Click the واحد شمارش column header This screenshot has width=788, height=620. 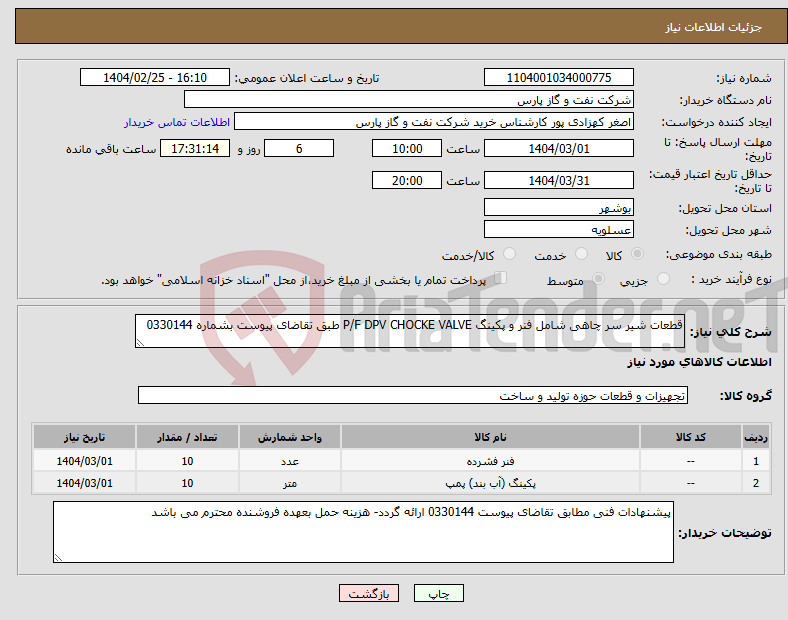pyautogui.click(x=290, y=437)
